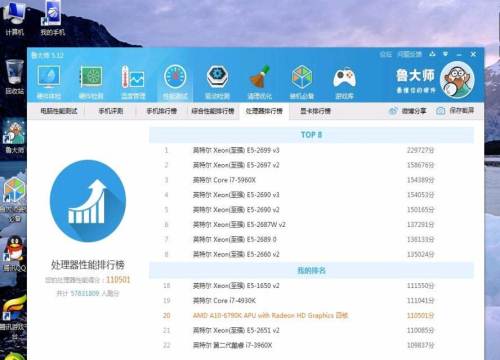Image resolution: width=500 pixels, height=360 pixels.
Task: Select the Xeon E5-2660 v2 row
Action: coord(311,254)
